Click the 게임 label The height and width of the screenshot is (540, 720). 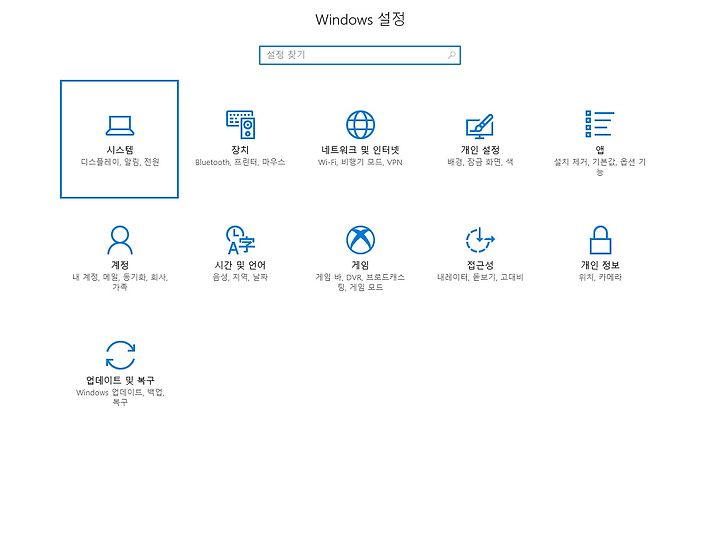[x=360, y=265]
